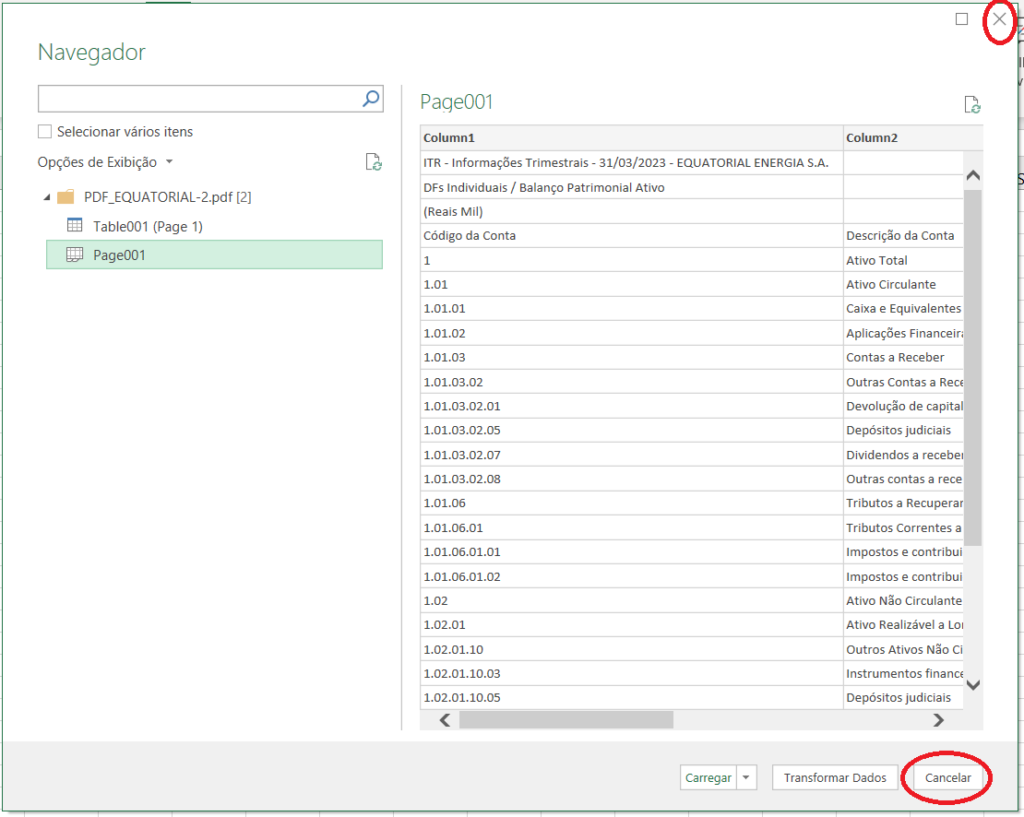Click the 1.01.03.02.08 cell

(x=632, y=479)
